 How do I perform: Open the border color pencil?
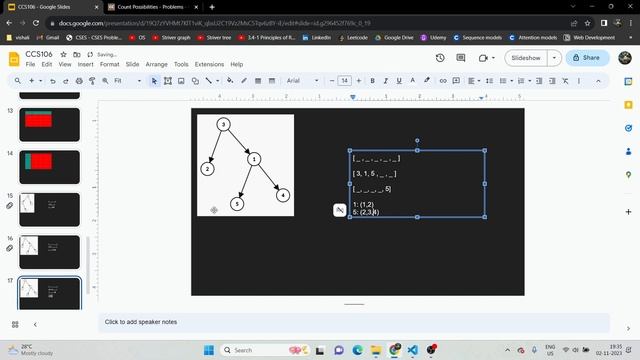coord(244,81)
